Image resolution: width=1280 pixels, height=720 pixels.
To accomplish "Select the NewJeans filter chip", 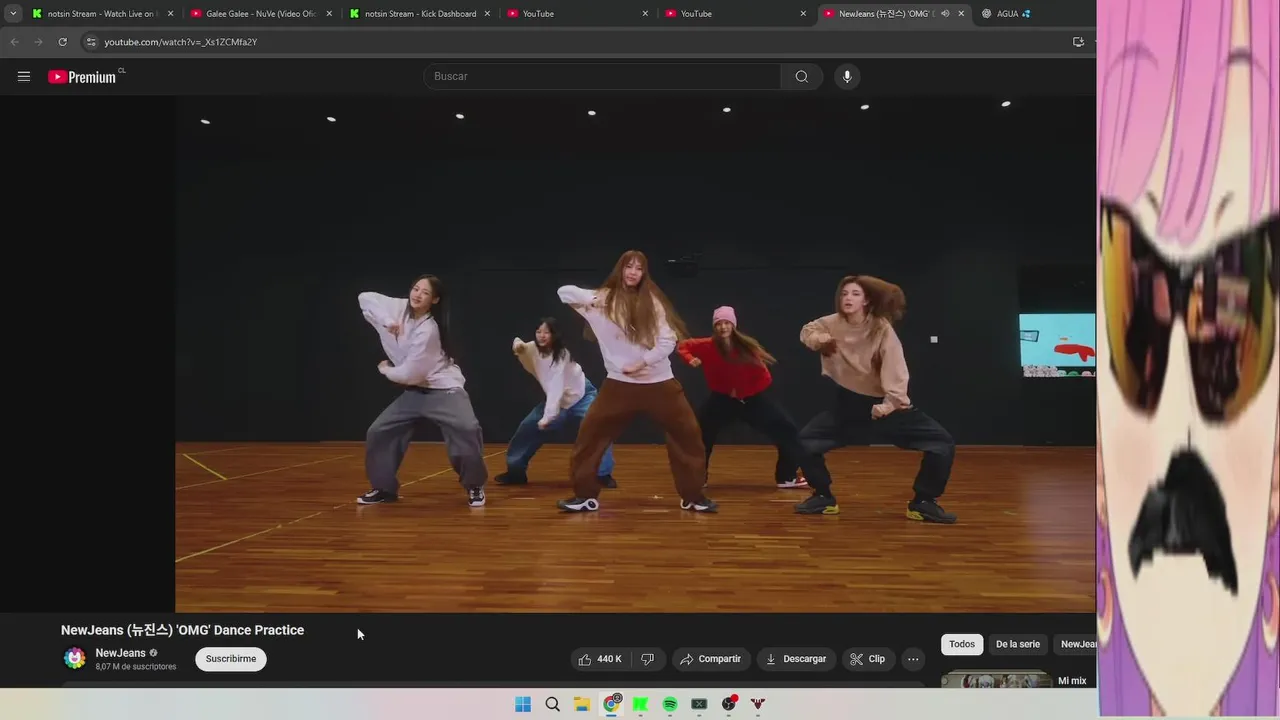I will click(1077, 644).
